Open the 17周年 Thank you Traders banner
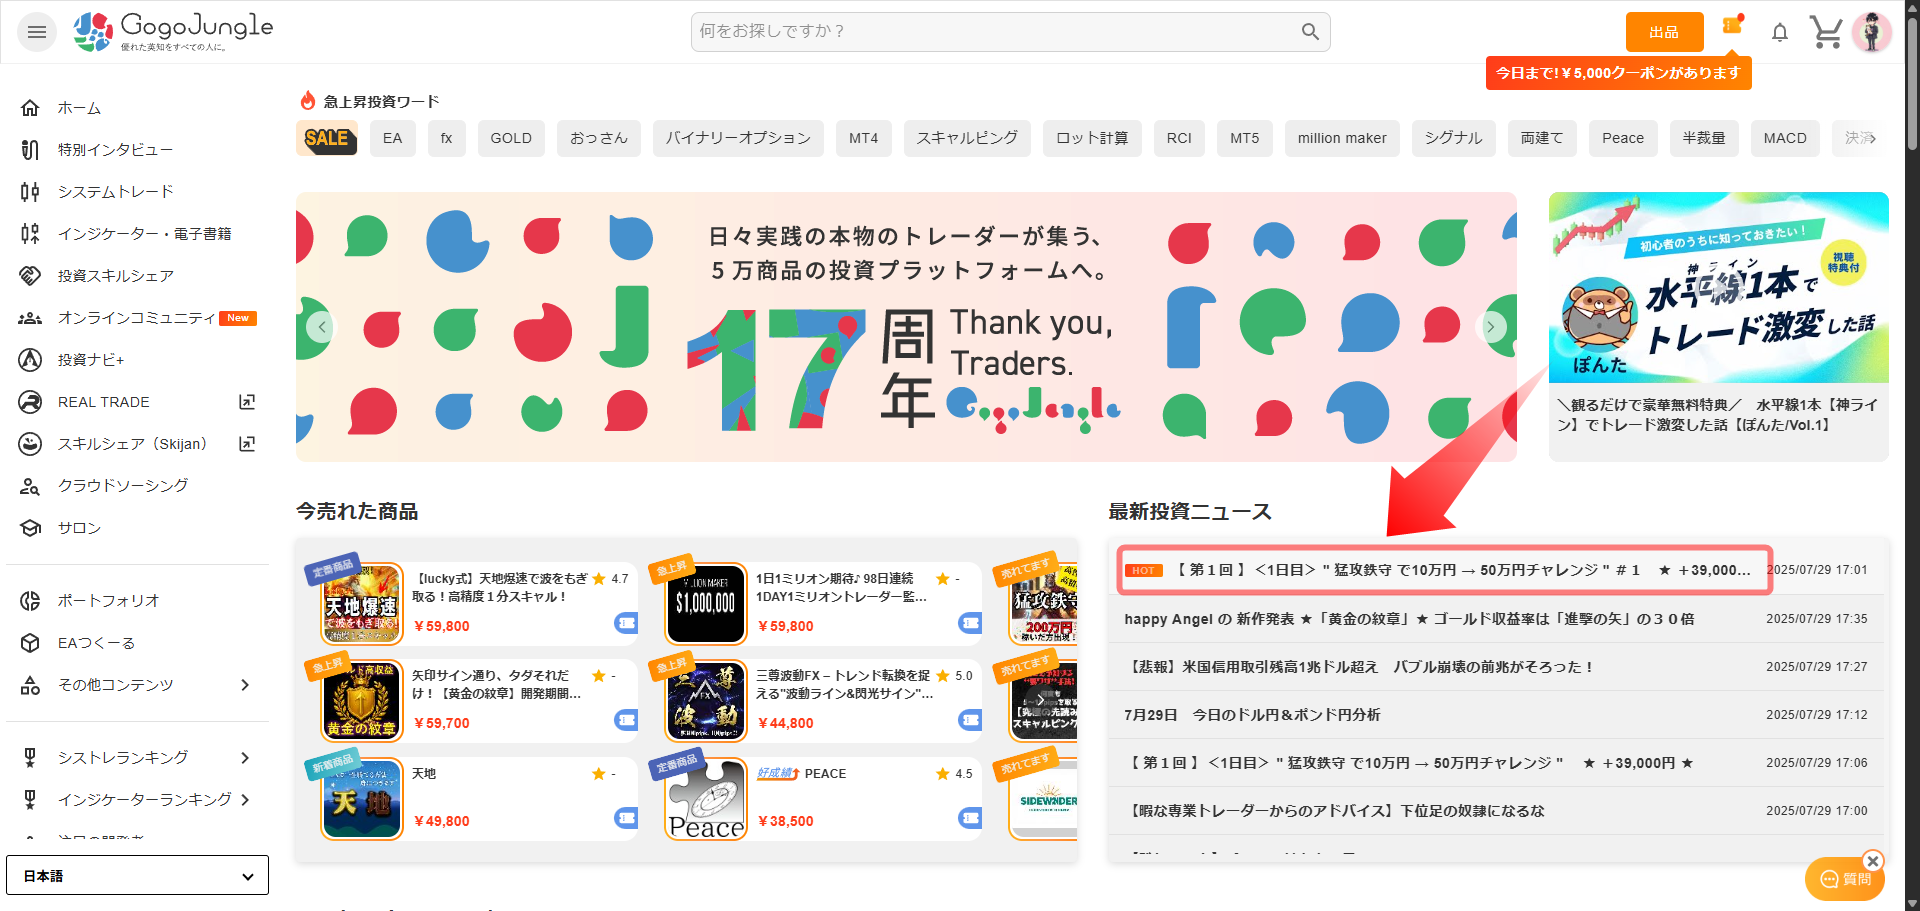 906,327
